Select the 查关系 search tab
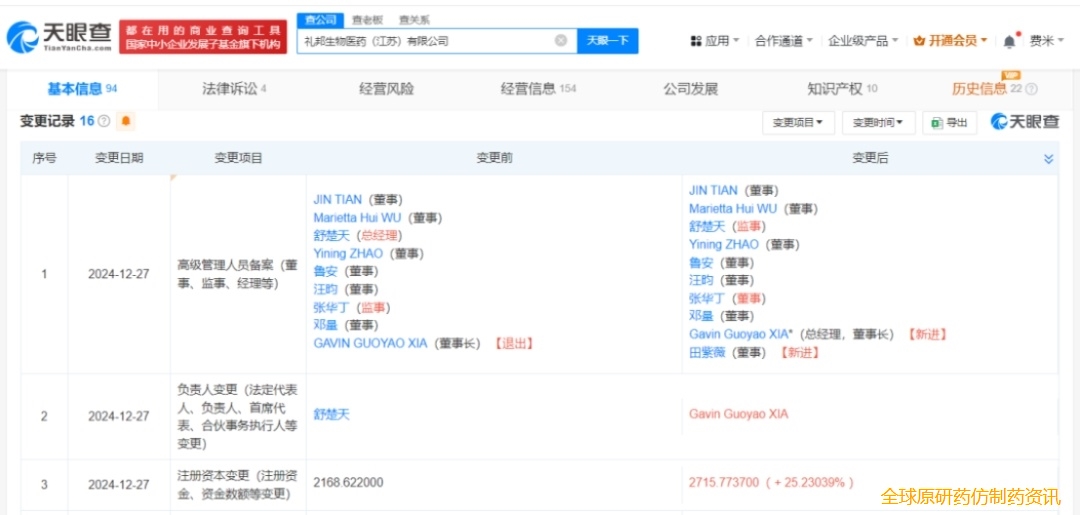The image size is (1080, 515). [413, 20]
